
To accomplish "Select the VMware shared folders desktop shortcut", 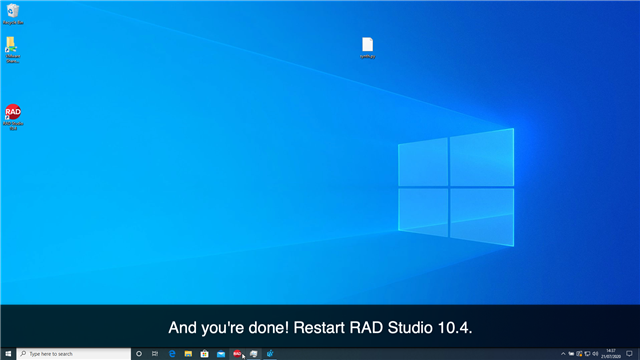I will coord(13,50).
